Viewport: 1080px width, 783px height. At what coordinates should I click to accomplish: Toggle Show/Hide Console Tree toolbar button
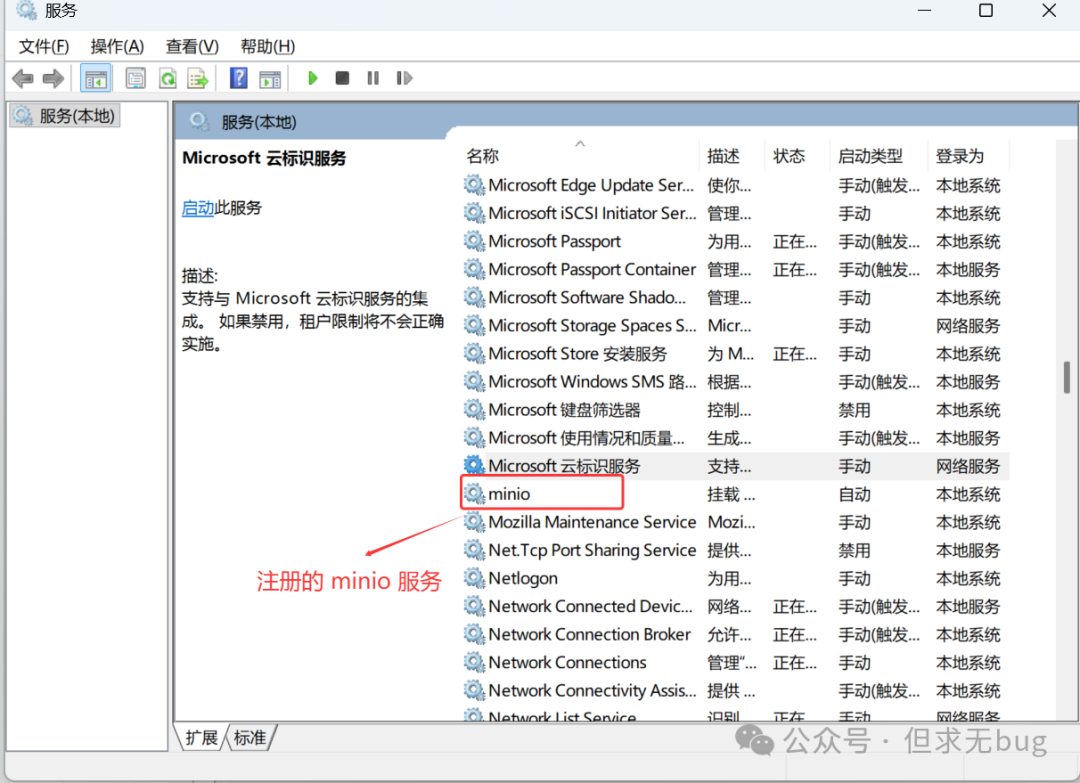[x=96, y=78]
